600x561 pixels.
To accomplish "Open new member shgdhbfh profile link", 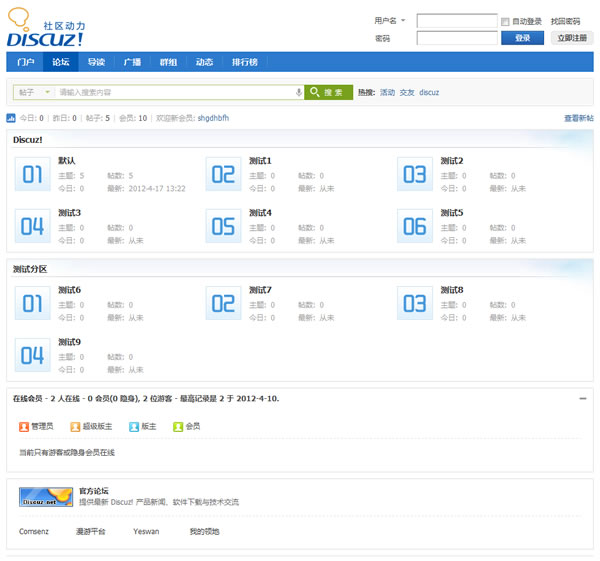I will (x=213, y=118).
